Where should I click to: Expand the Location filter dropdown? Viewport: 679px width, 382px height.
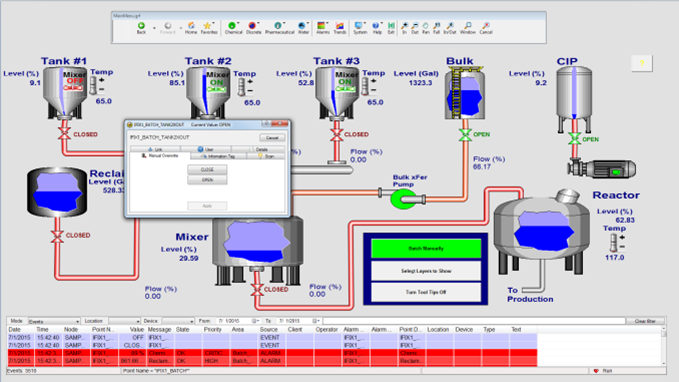click(x=124, y=321)
